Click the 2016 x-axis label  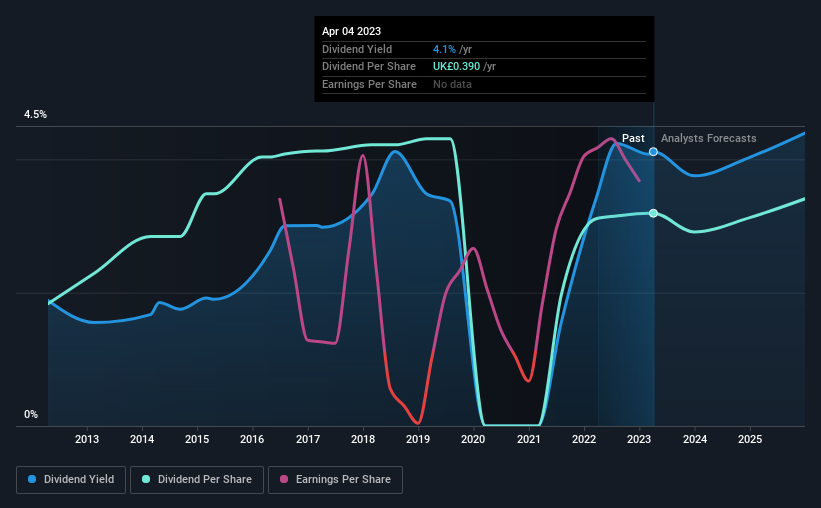tap(252, 439)
